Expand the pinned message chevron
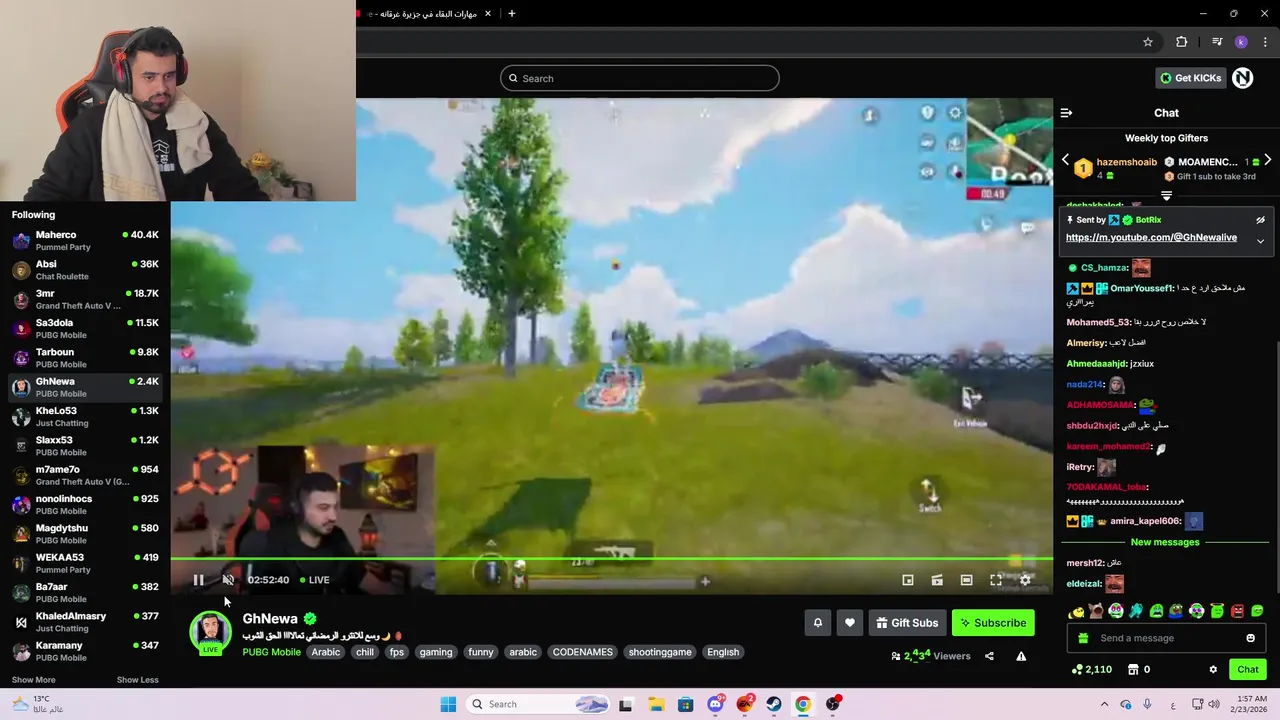Viewport: 1280px width, 720px height. coord(1260,240)
